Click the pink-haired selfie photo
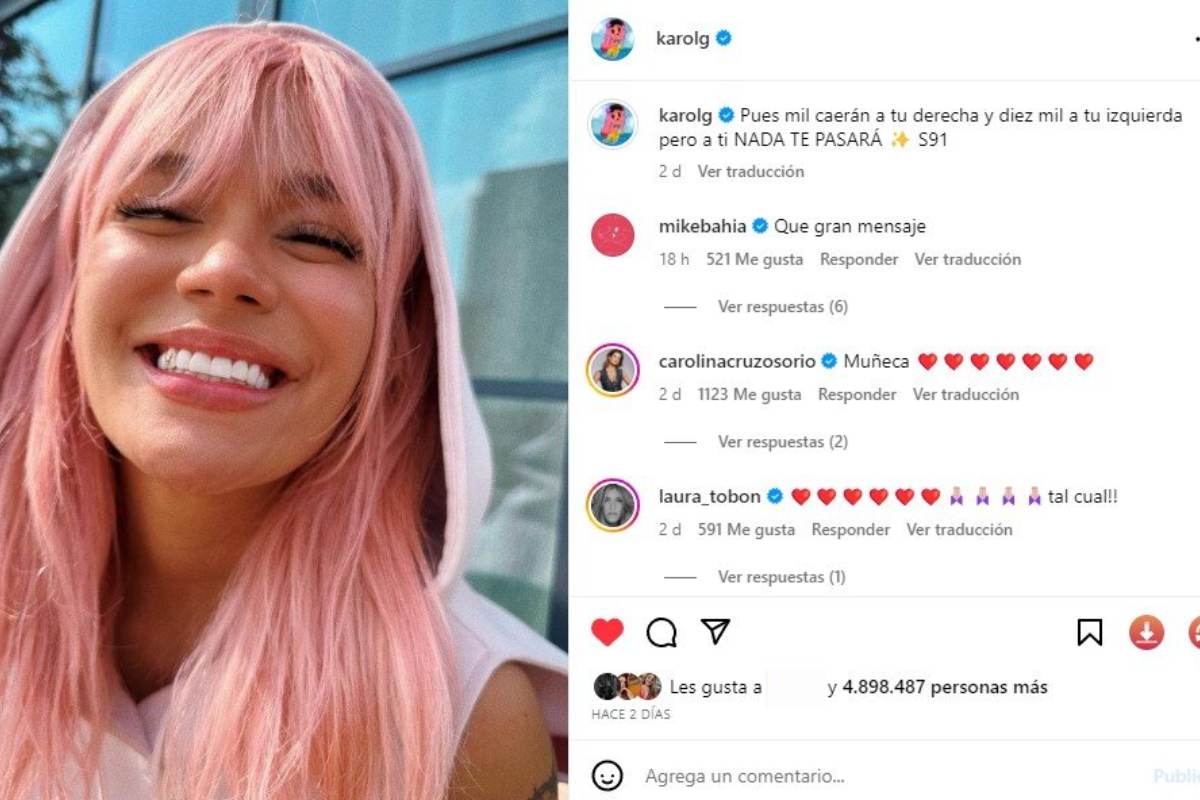 pyautogui.click(x=284, y=400)
